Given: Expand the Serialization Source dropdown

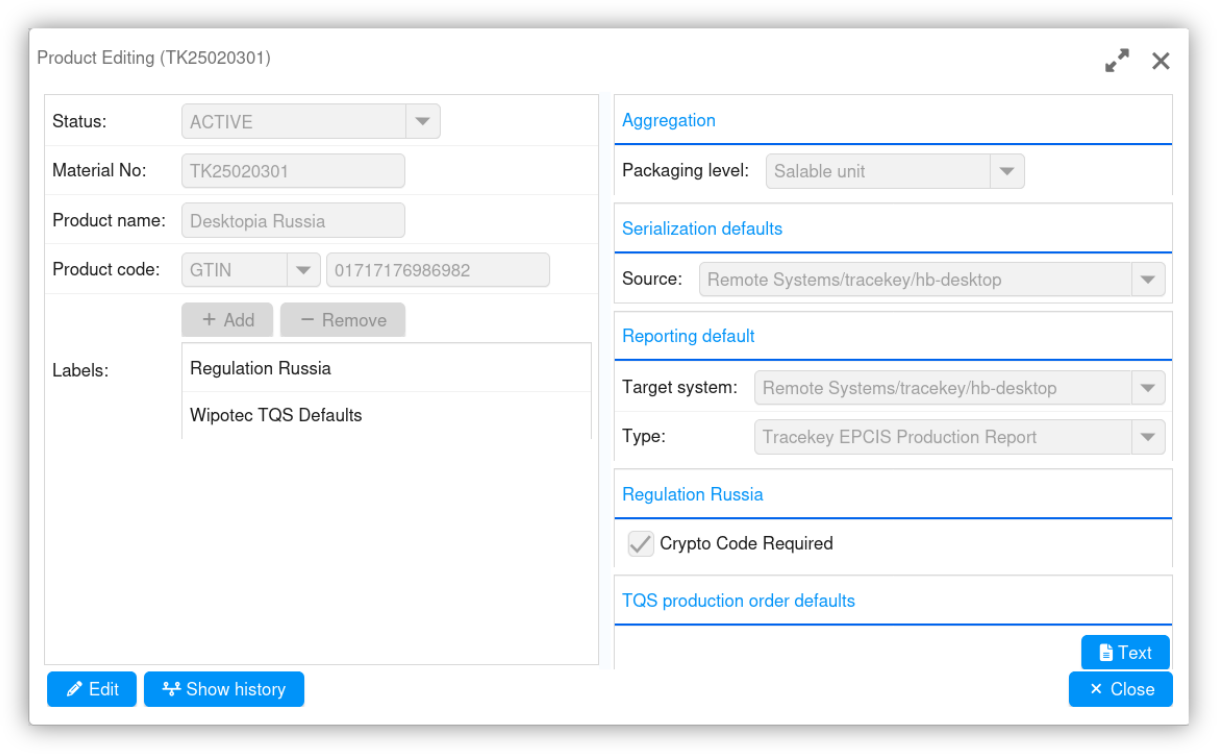Looking at the screenshot, I should (1147, 280).
